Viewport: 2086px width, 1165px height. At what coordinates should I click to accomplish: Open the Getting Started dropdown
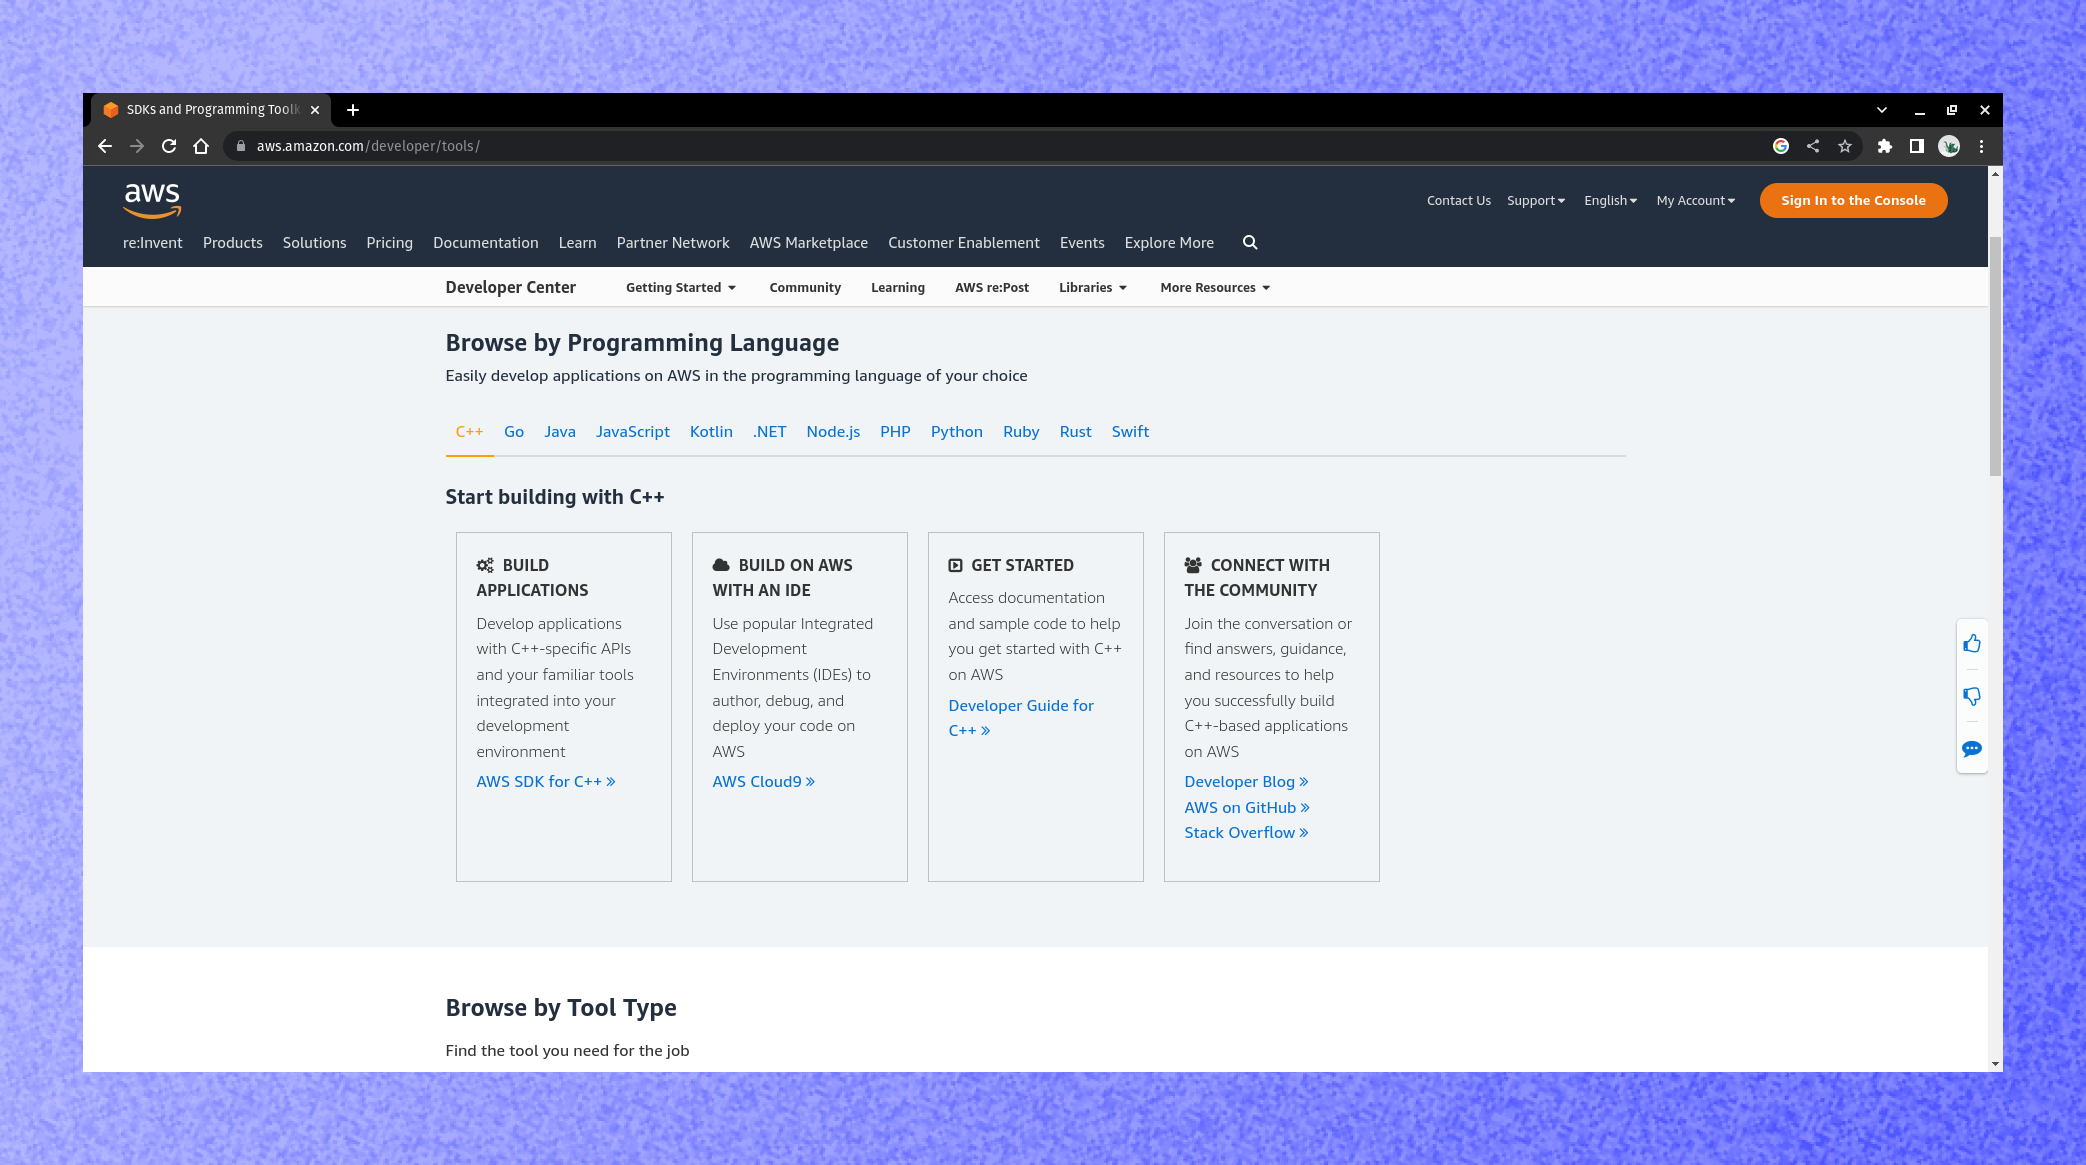click(x=680, y=287)
